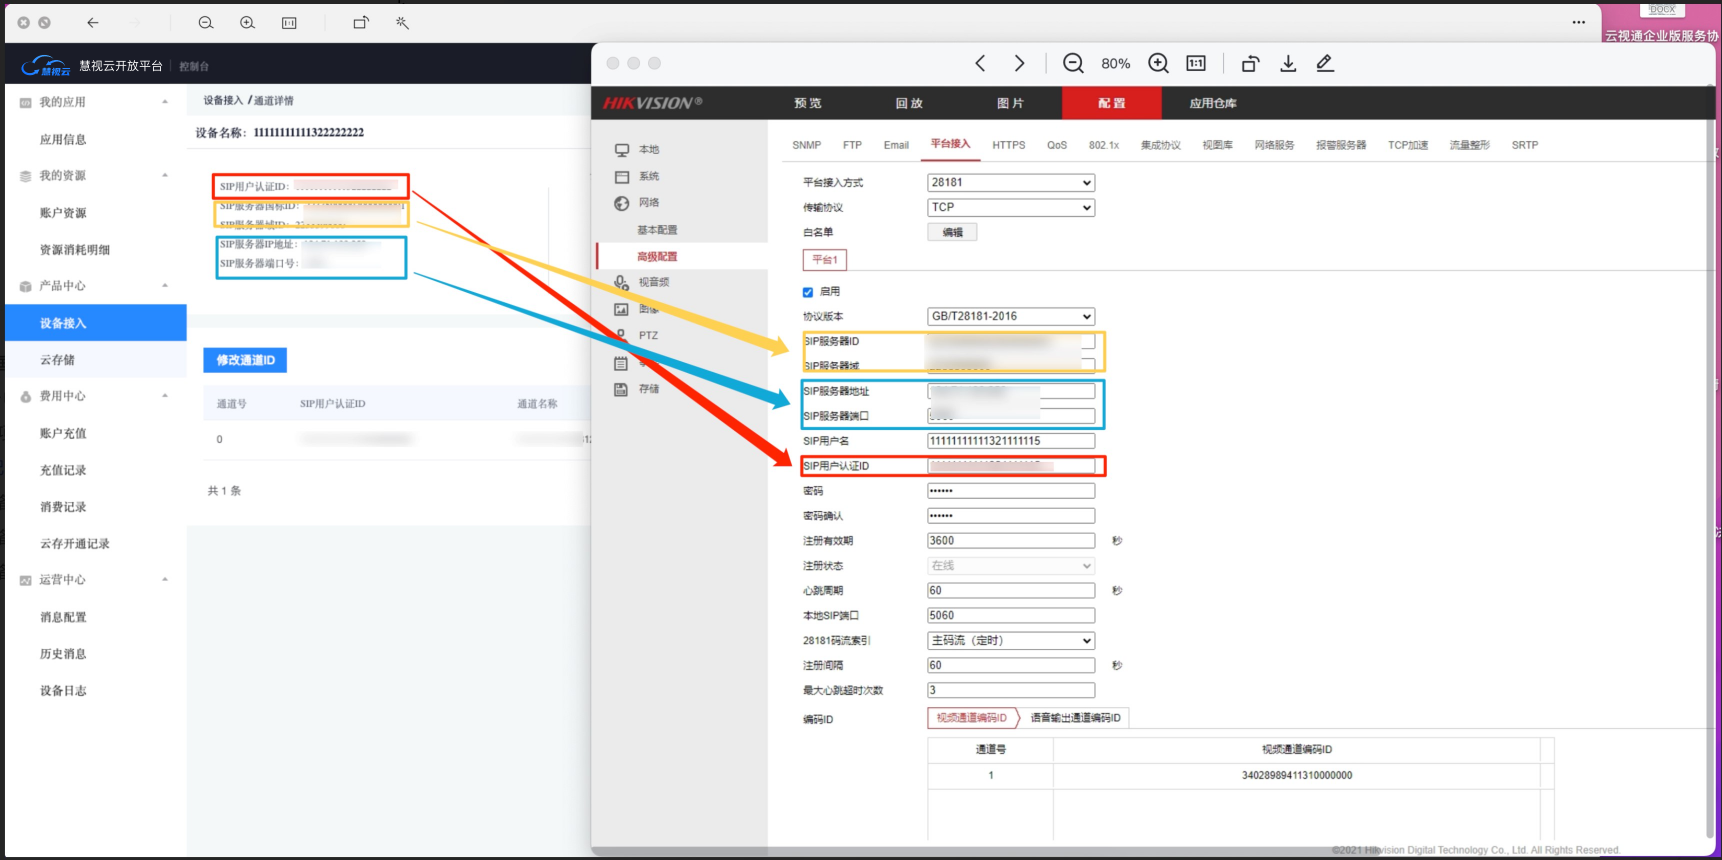Open the 传输协议 TCP dropdown
Screen dimensions: 1722x860
(x=1011, y=207)
